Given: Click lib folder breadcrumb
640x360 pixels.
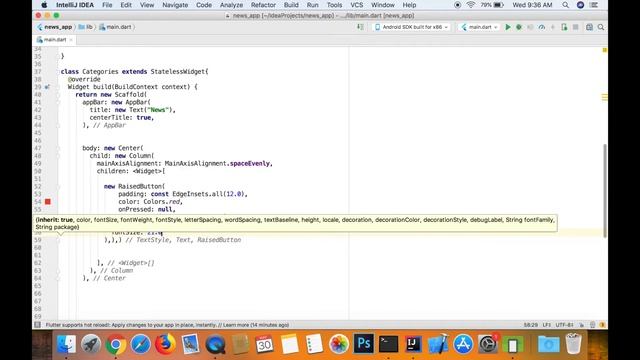Looking at the screenshot, I should [86, 27].
